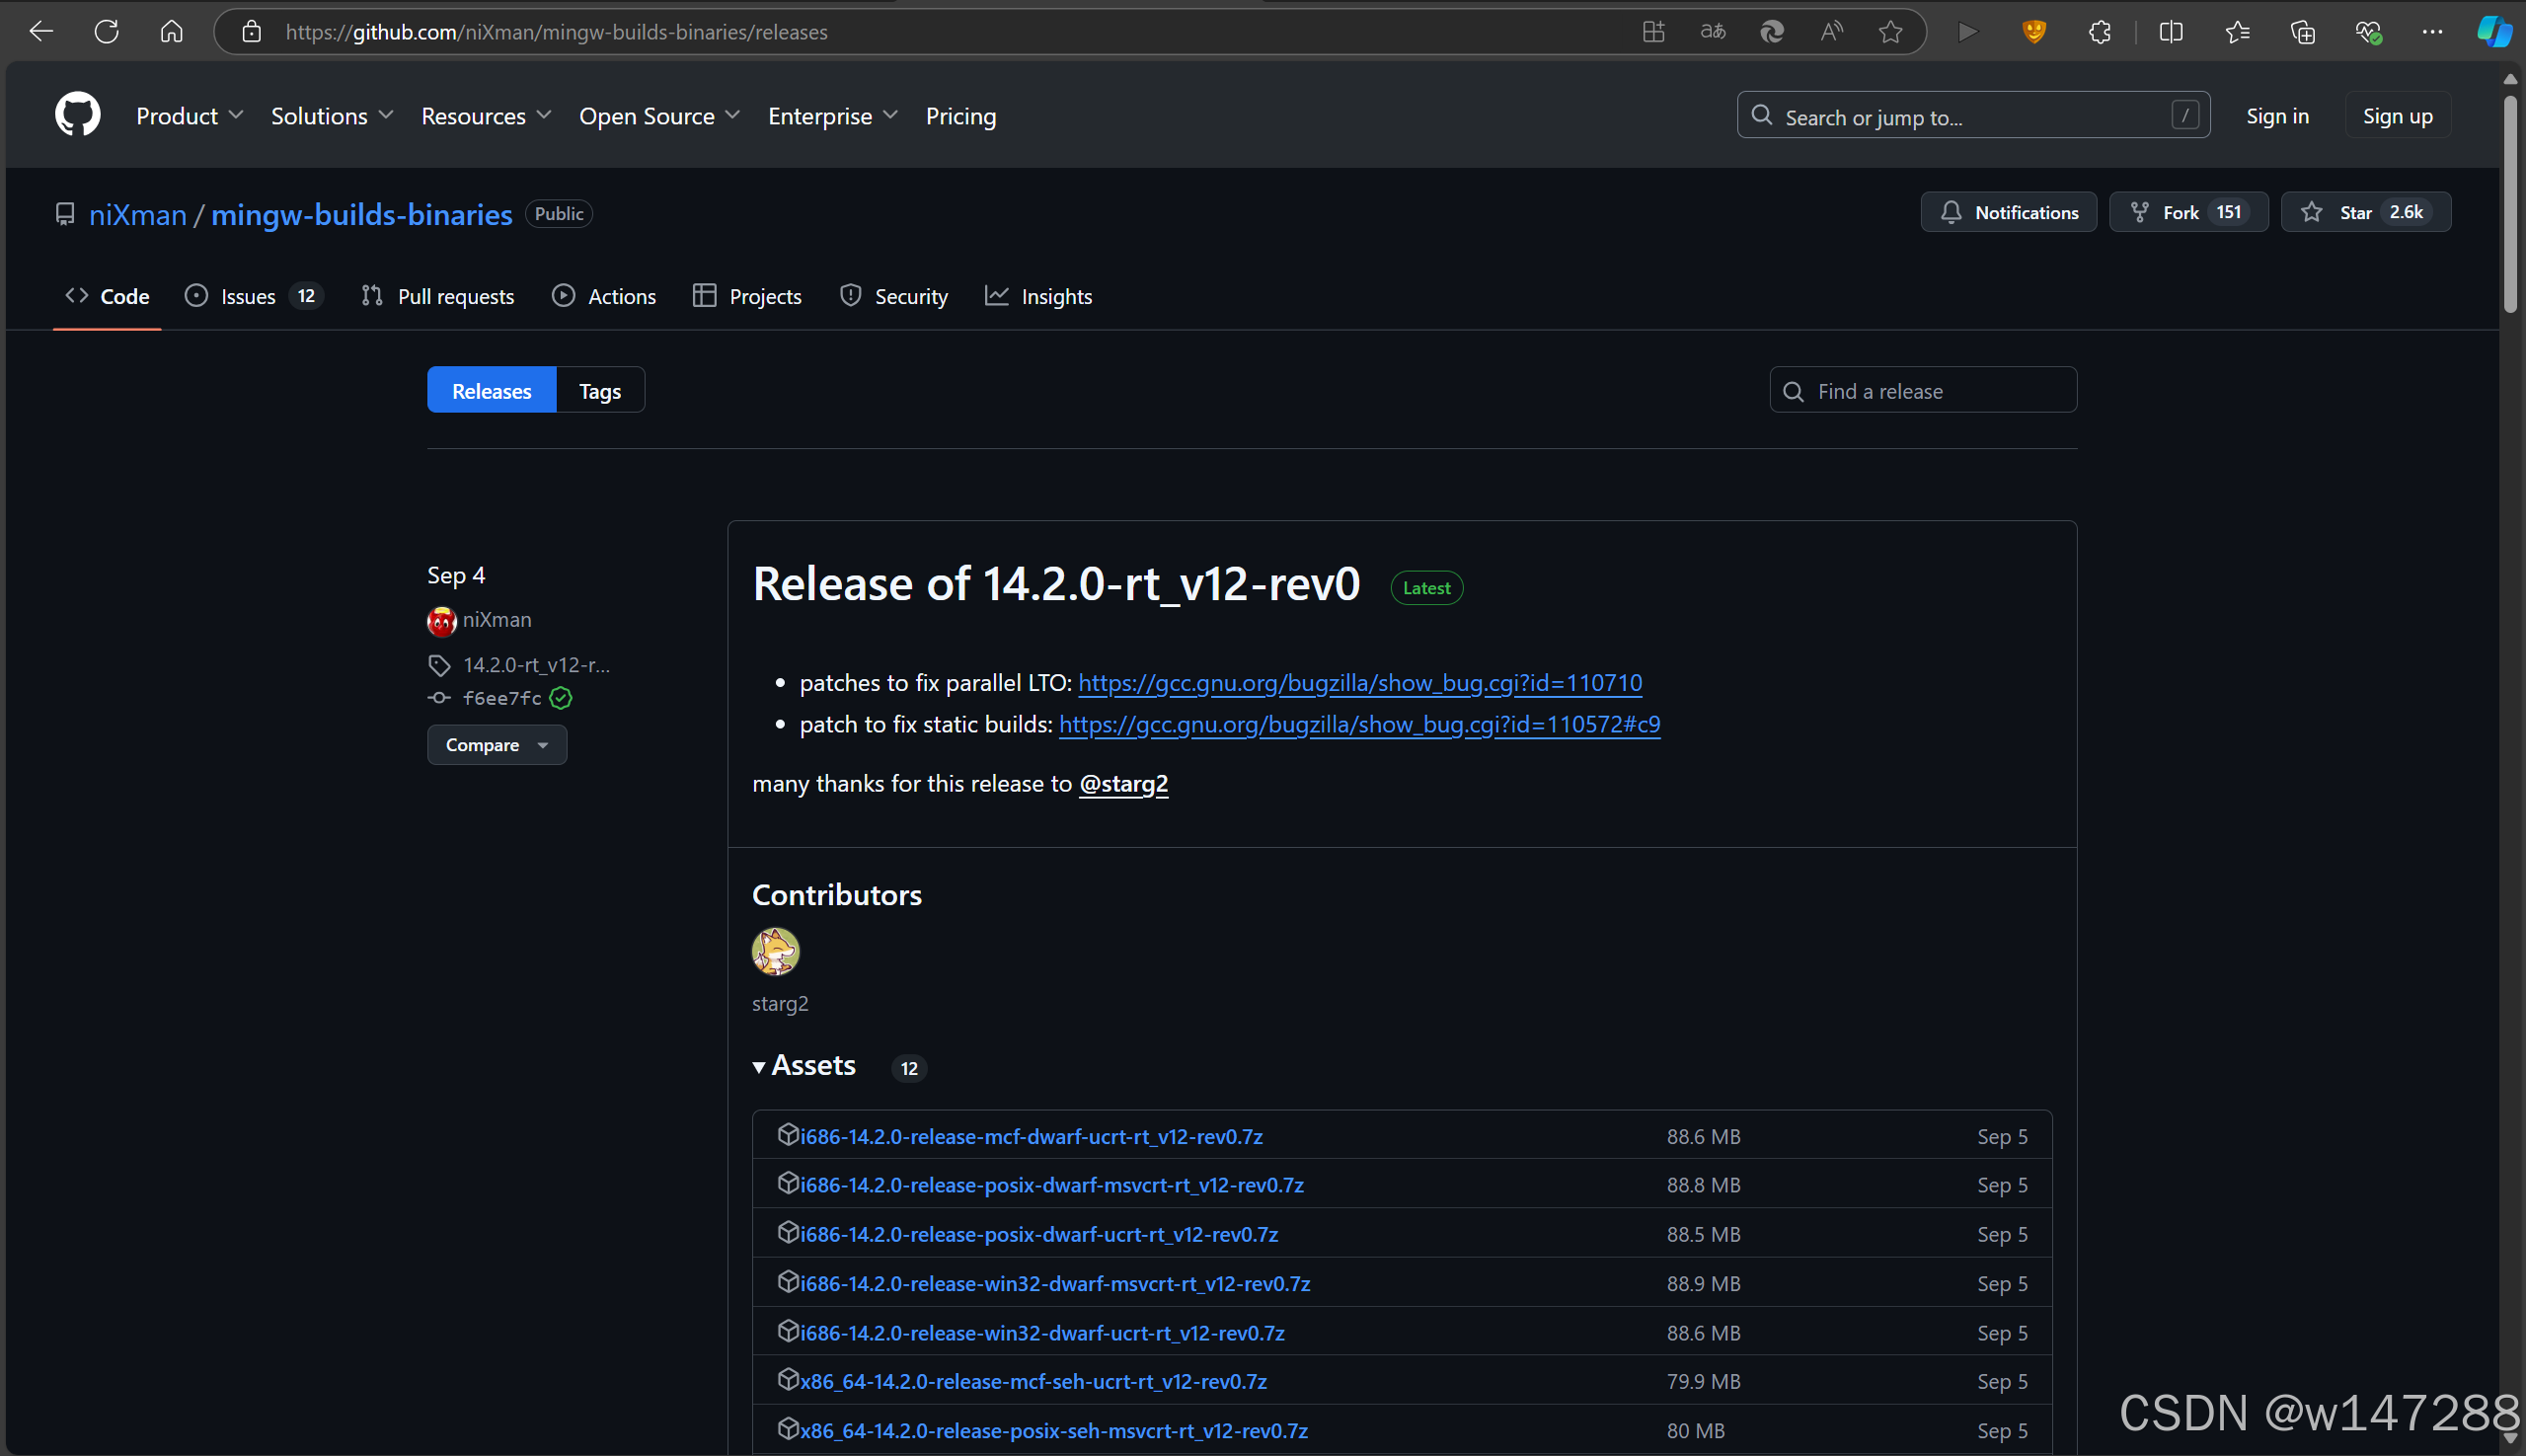Open starg2 contributor avatar
2526x1456 pixels.
775,951
